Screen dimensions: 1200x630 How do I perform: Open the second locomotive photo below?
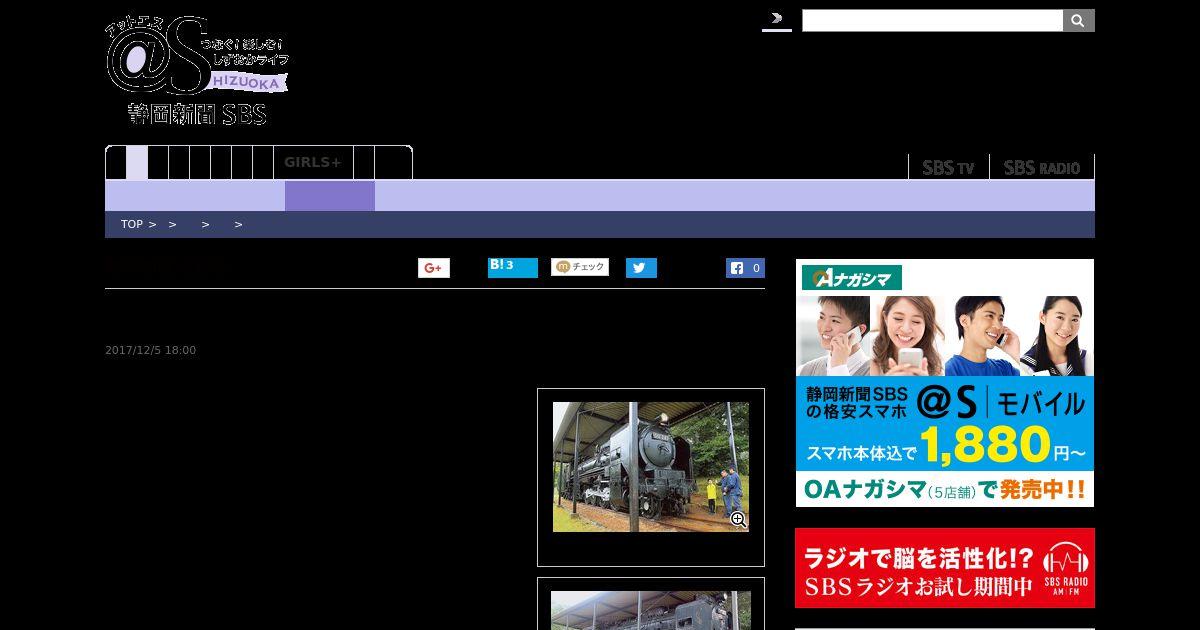point(651,610)
